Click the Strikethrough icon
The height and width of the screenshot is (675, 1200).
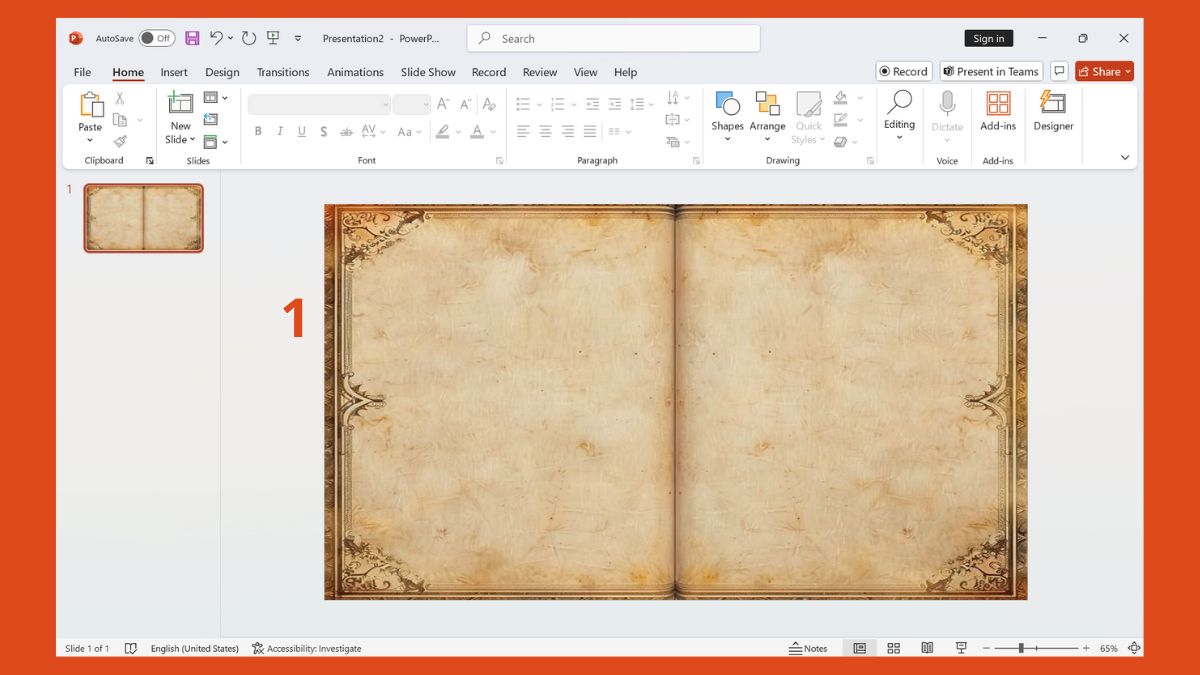pyautogui.click(x=323, y=131)
